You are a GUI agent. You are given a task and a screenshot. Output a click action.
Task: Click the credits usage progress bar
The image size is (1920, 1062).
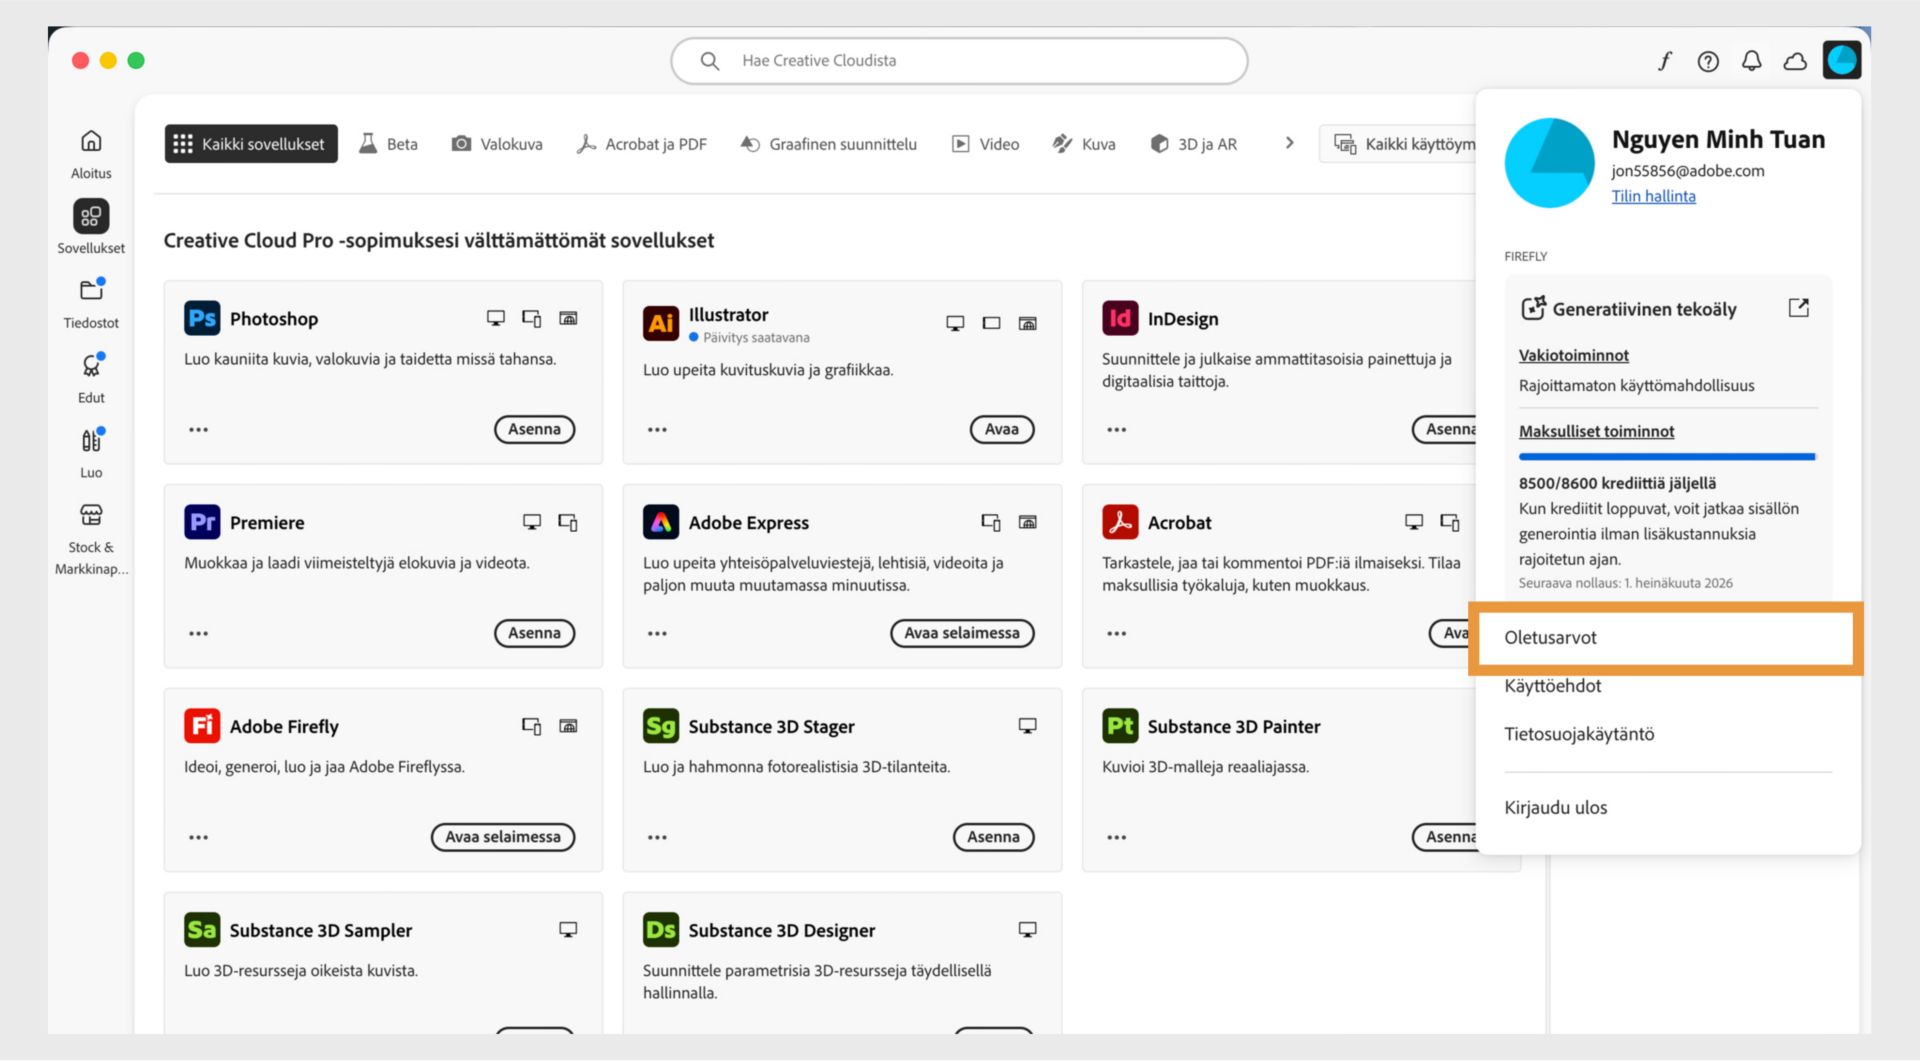pos(1667,457)
